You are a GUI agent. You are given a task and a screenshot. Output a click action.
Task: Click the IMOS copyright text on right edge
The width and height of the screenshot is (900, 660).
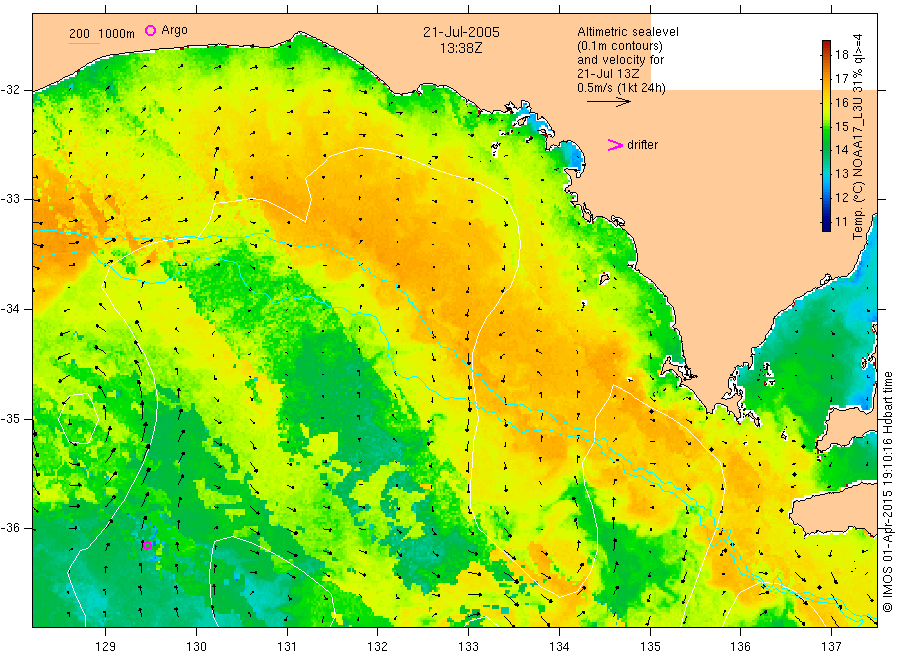pyautogui.click(x=887, y=492)
